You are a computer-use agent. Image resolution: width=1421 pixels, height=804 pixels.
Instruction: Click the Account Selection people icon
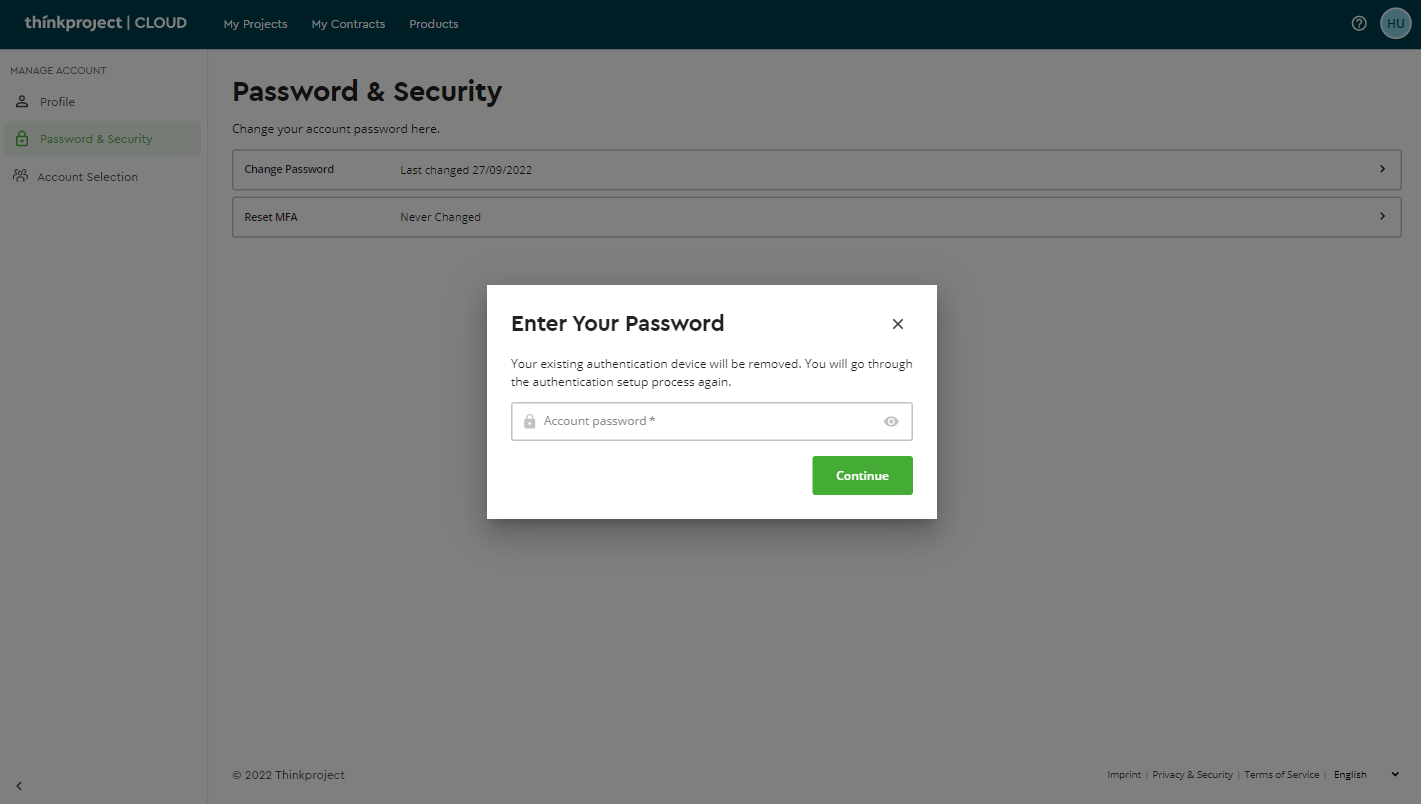(x=21, y=176)
